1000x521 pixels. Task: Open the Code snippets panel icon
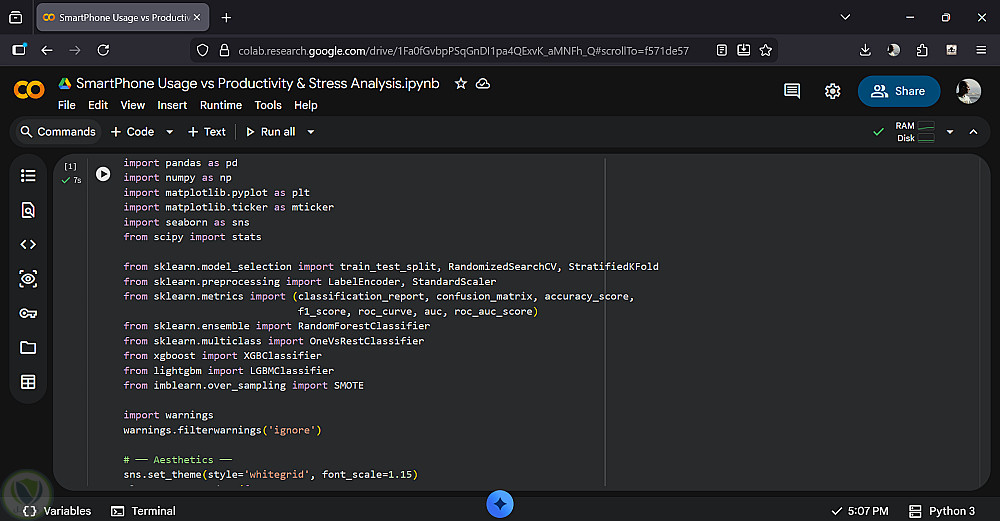point(28,244)
